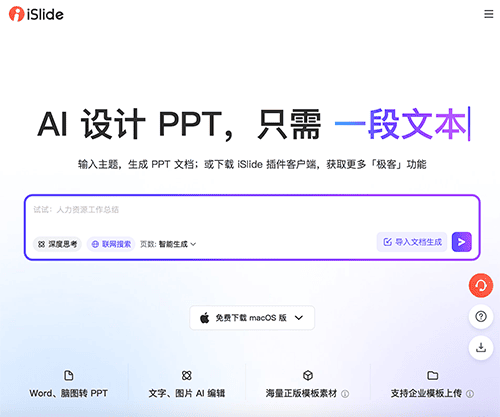Toggle the 深度思考 deep thinking option
This screenshot has height=417, width=500.
[x=57, y=244]
